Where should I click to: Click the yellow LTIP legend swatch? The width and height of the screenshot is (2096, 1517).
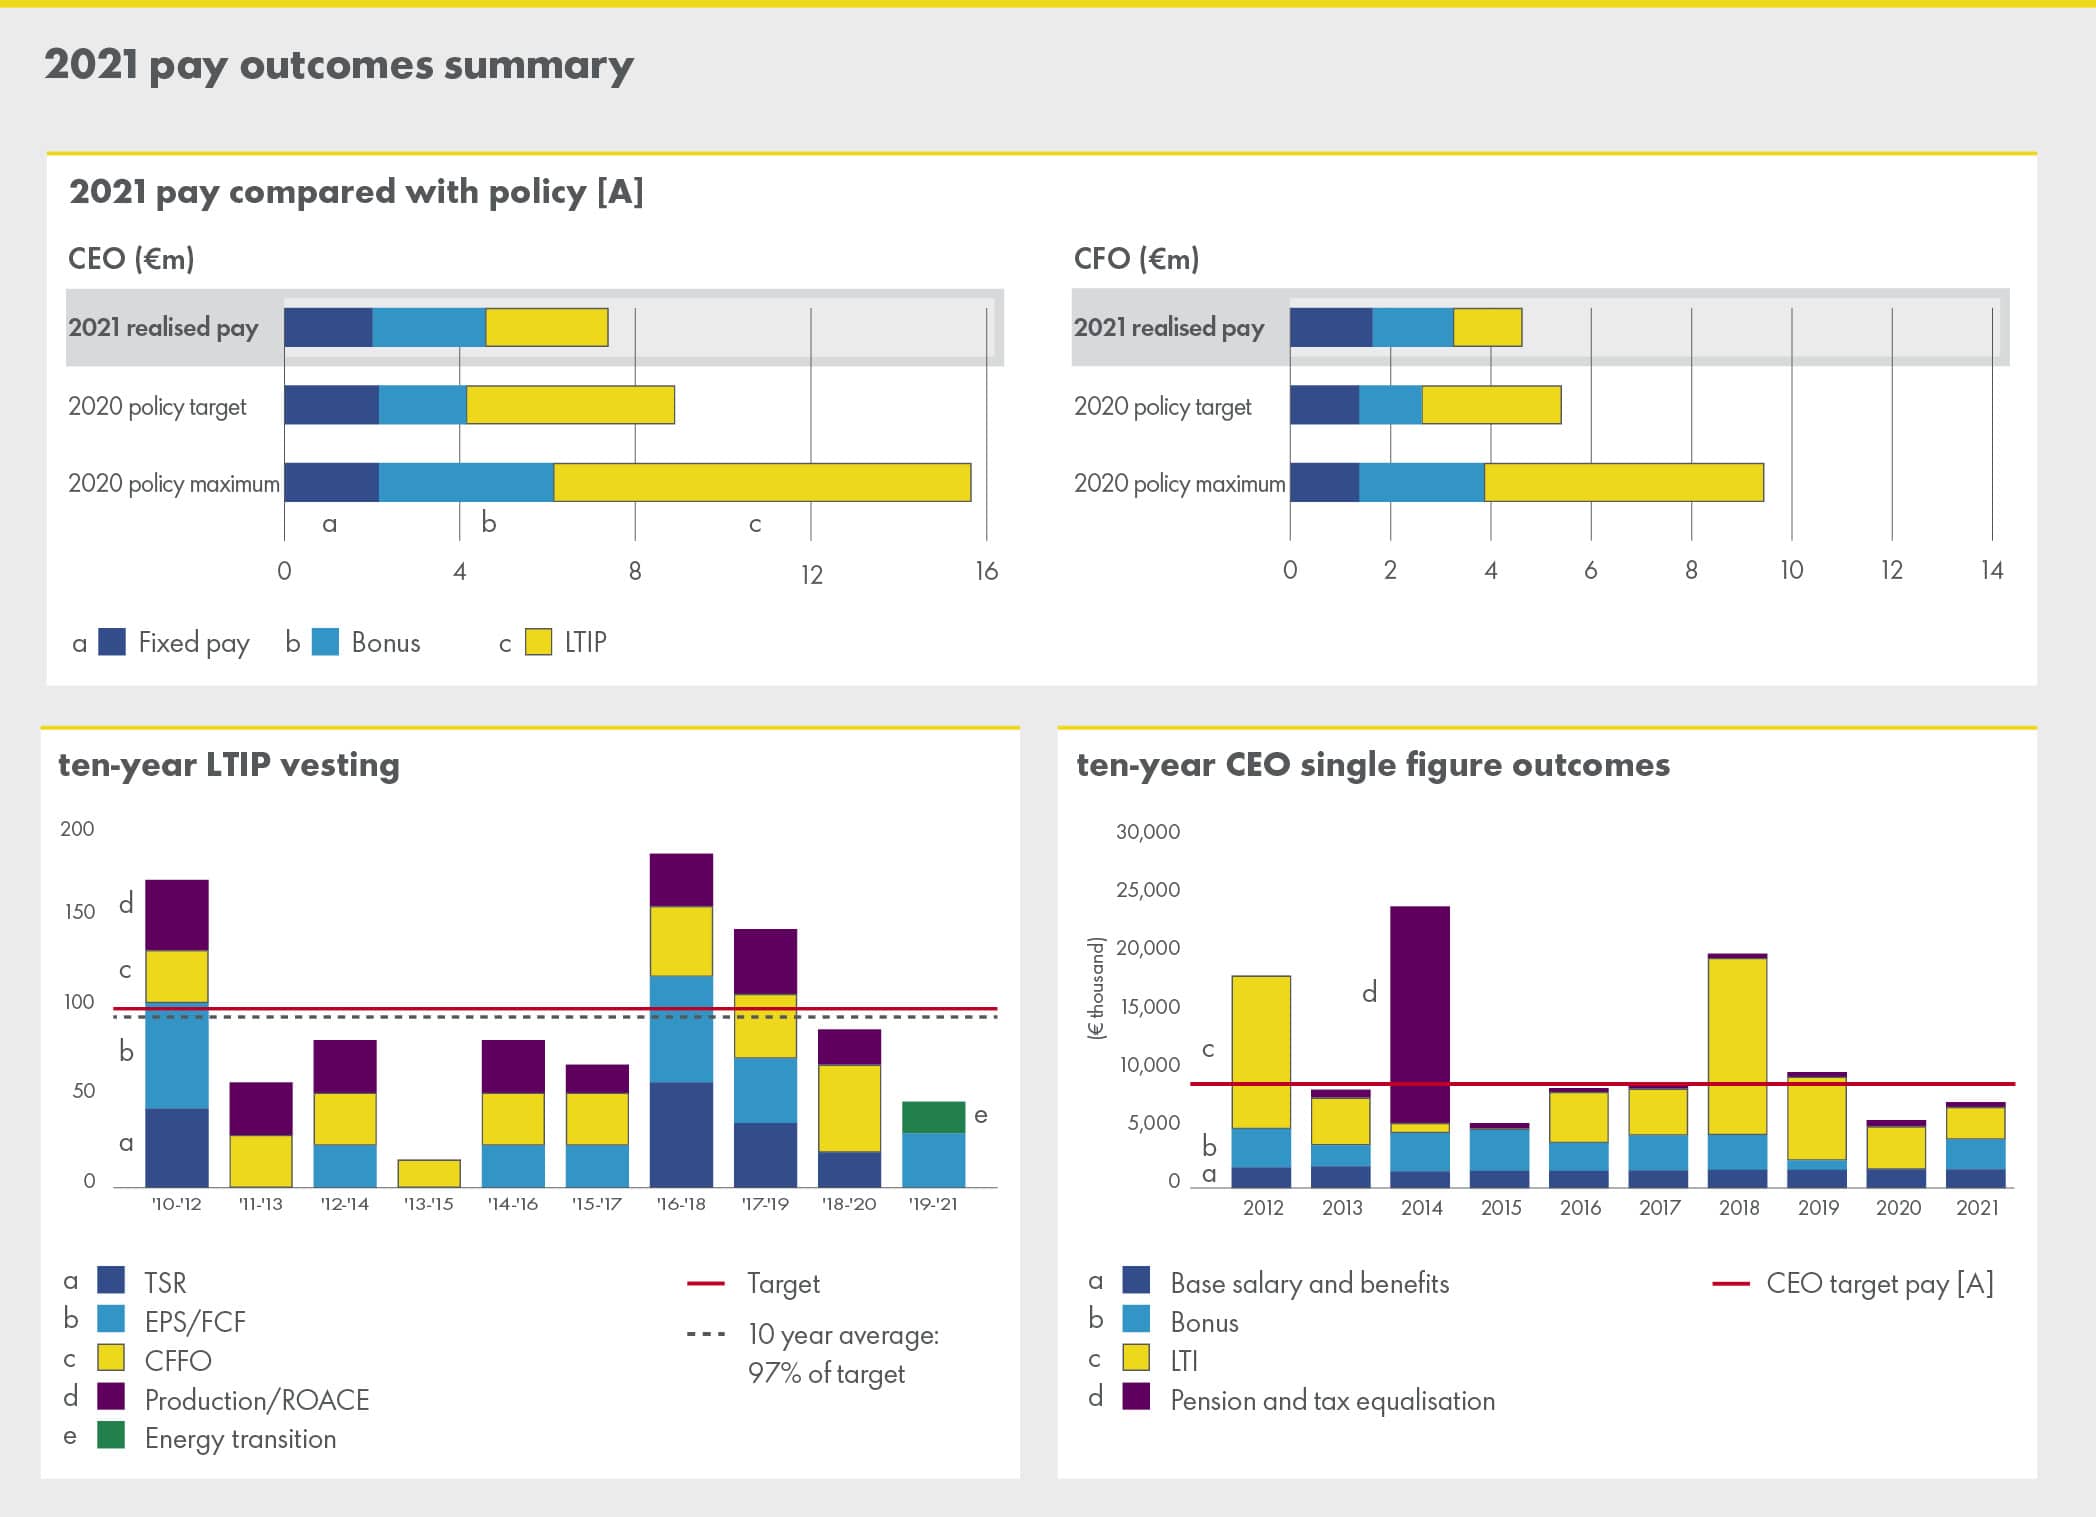538,642
